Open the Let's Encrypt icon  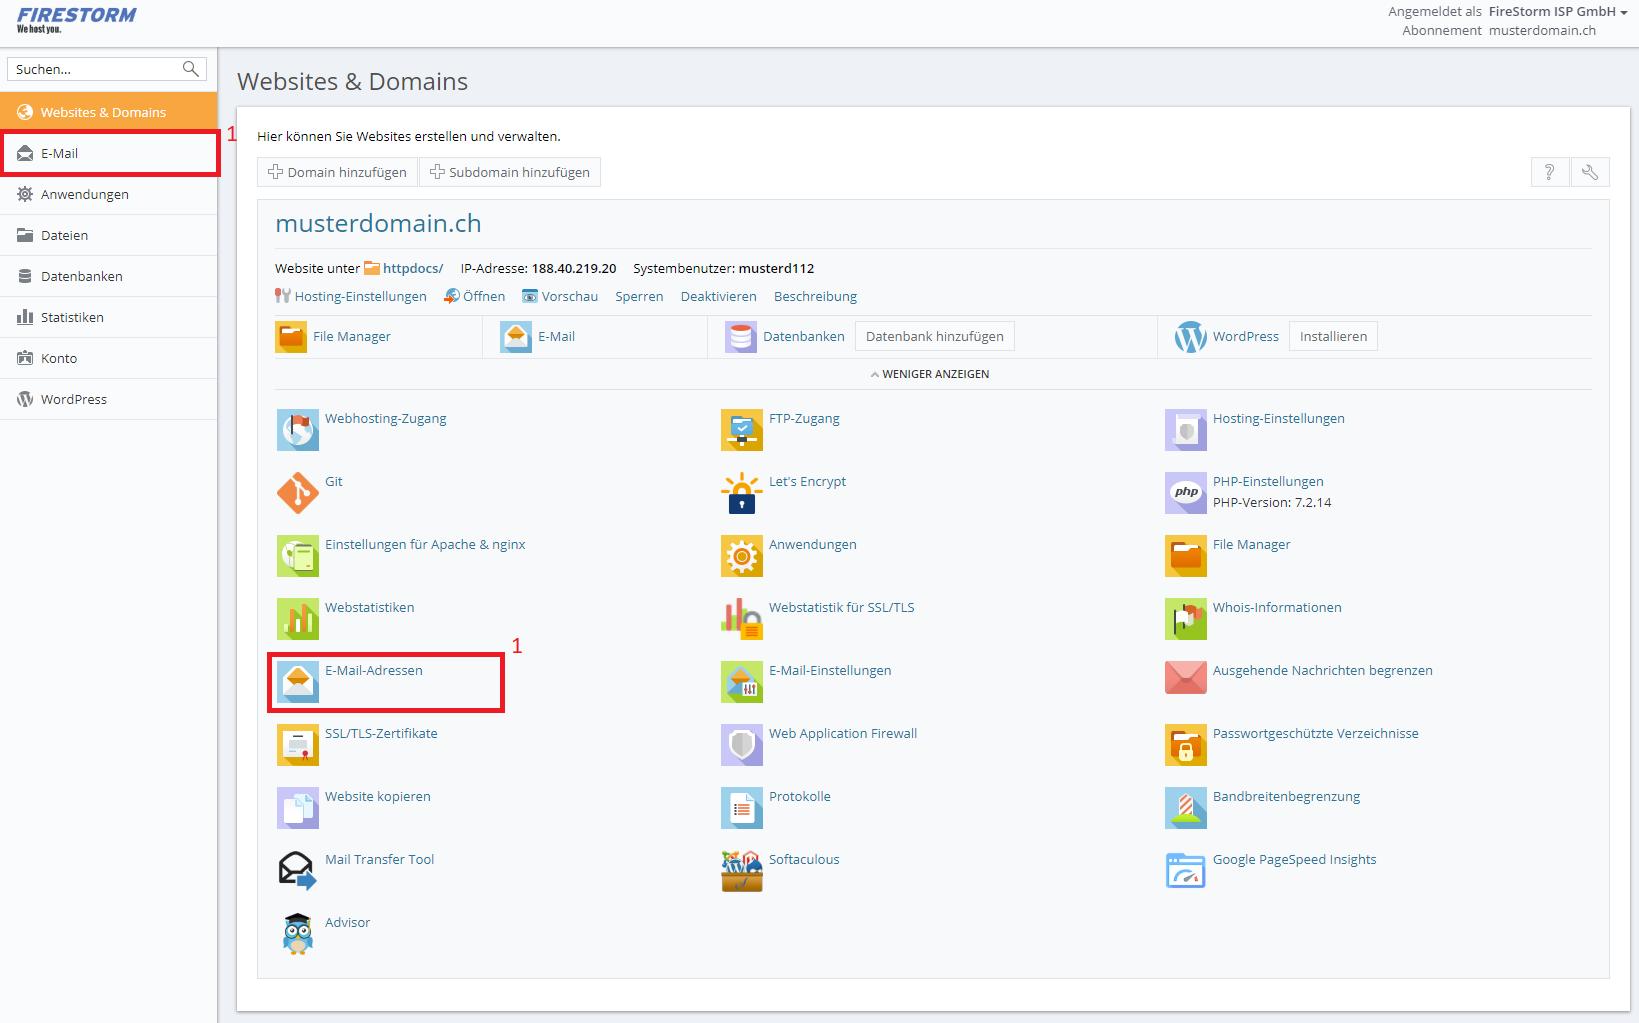pos(741,493)
